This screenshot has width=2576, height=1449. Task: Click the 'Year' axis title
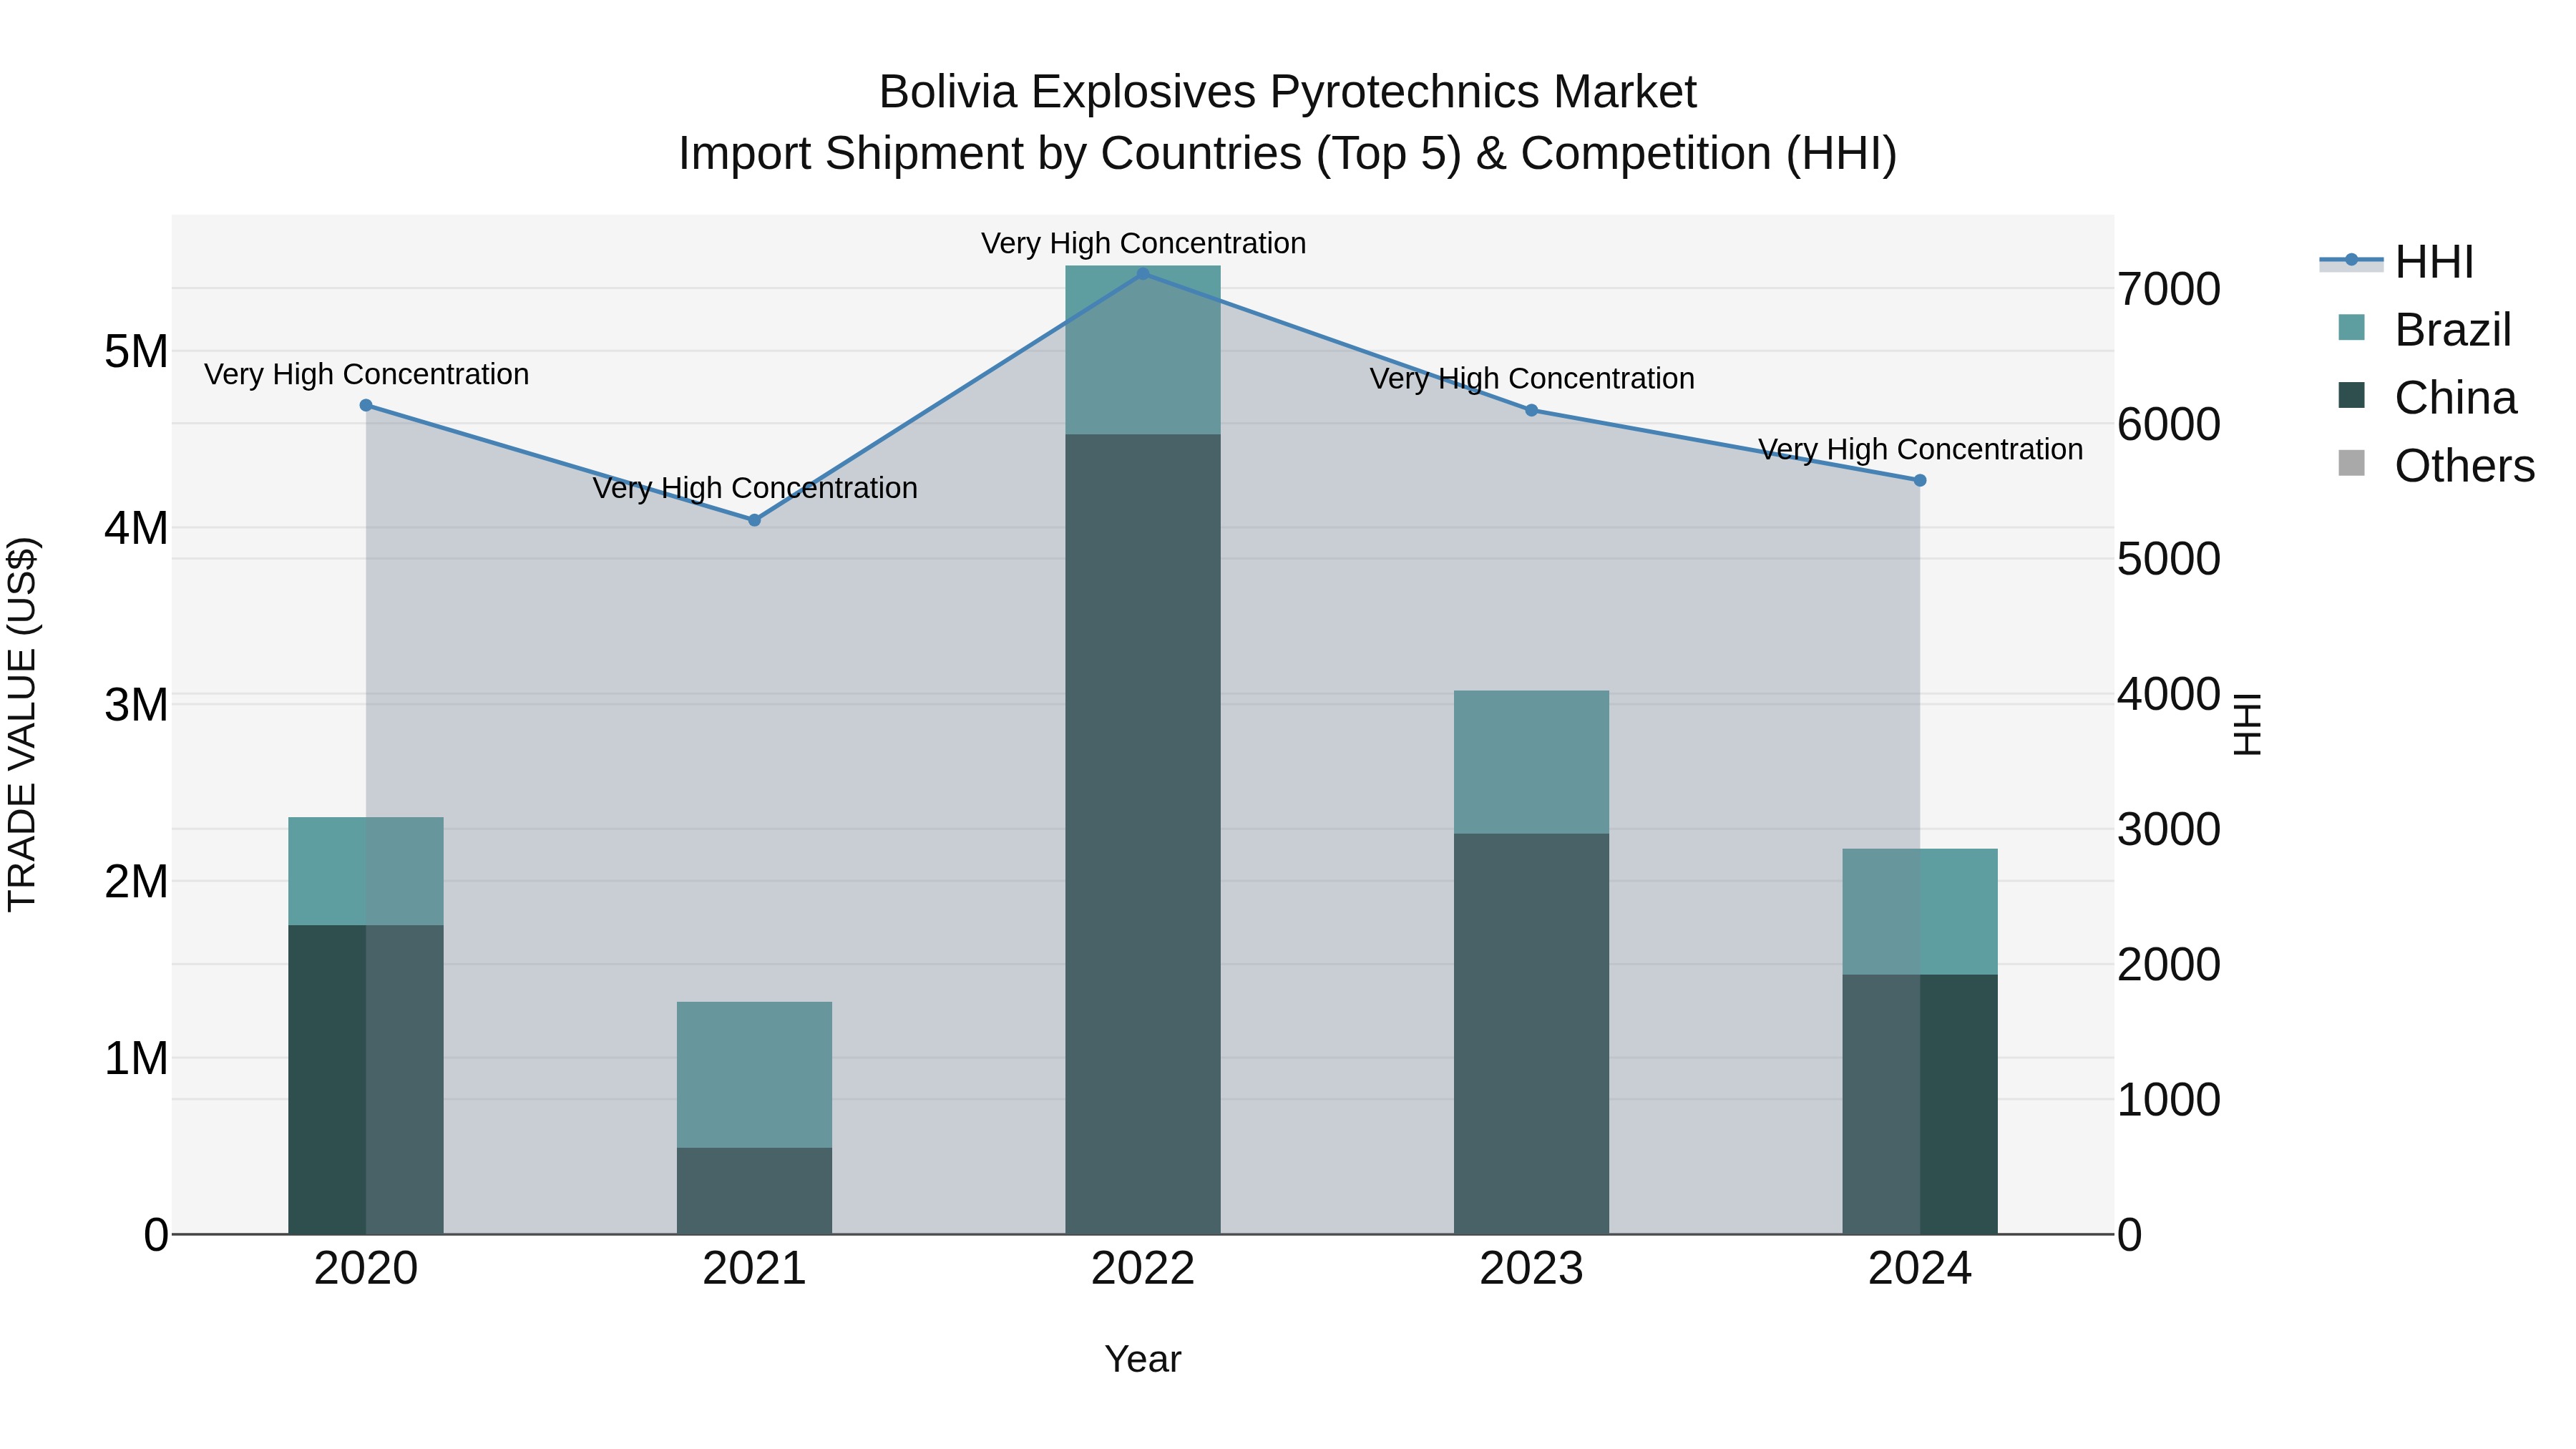tap(1143, 1360)
